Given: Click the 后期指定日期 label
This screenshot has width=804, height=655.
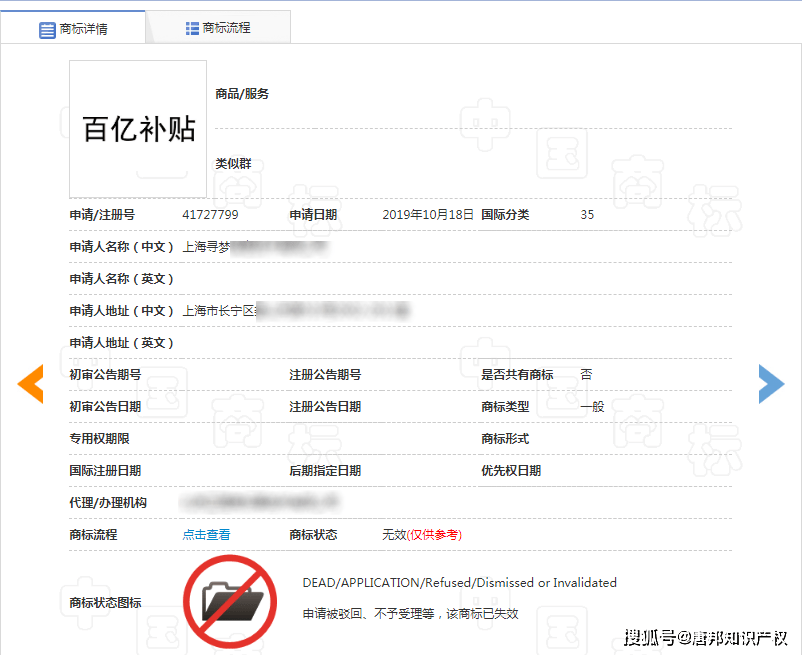Looking at the screenshot, I should point(325,471).
